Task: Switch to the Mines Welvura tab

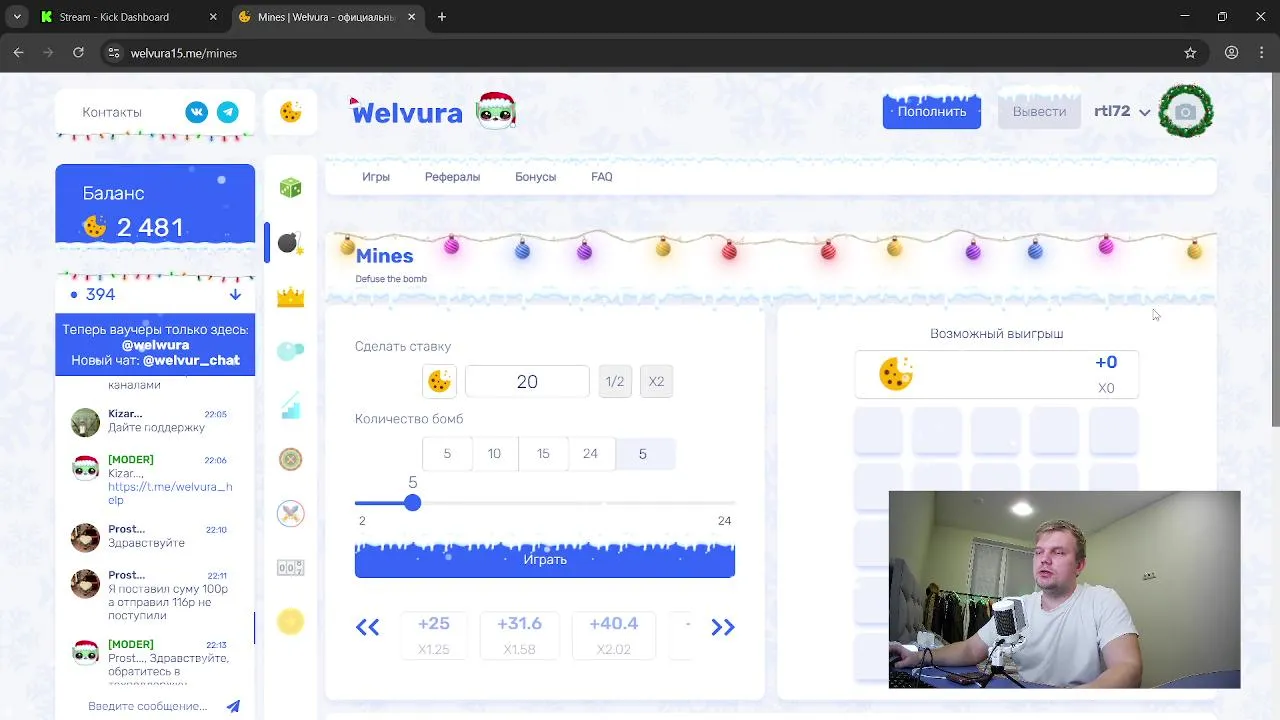Action: click(326, 17)
